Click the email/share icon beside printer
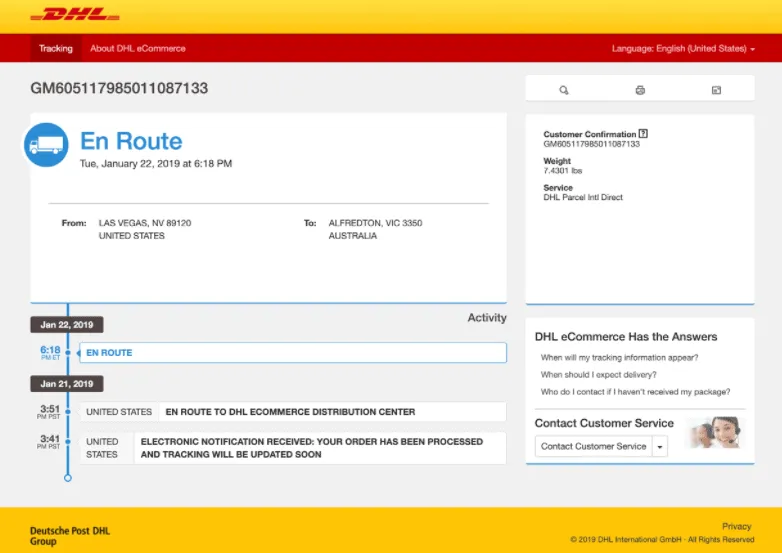This screenshot has width=782, height=553. point(716,90)
